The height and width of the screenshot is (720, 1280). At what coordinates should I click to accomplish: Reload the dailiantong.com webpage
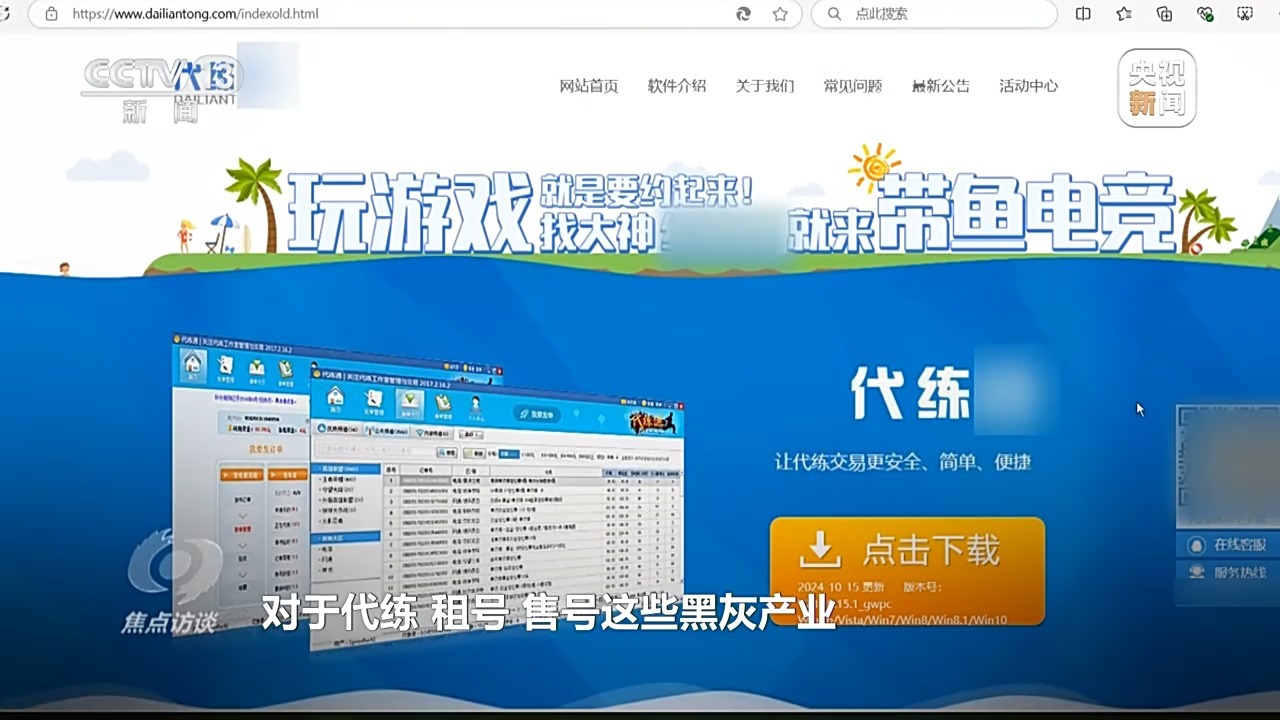(743, 14)
